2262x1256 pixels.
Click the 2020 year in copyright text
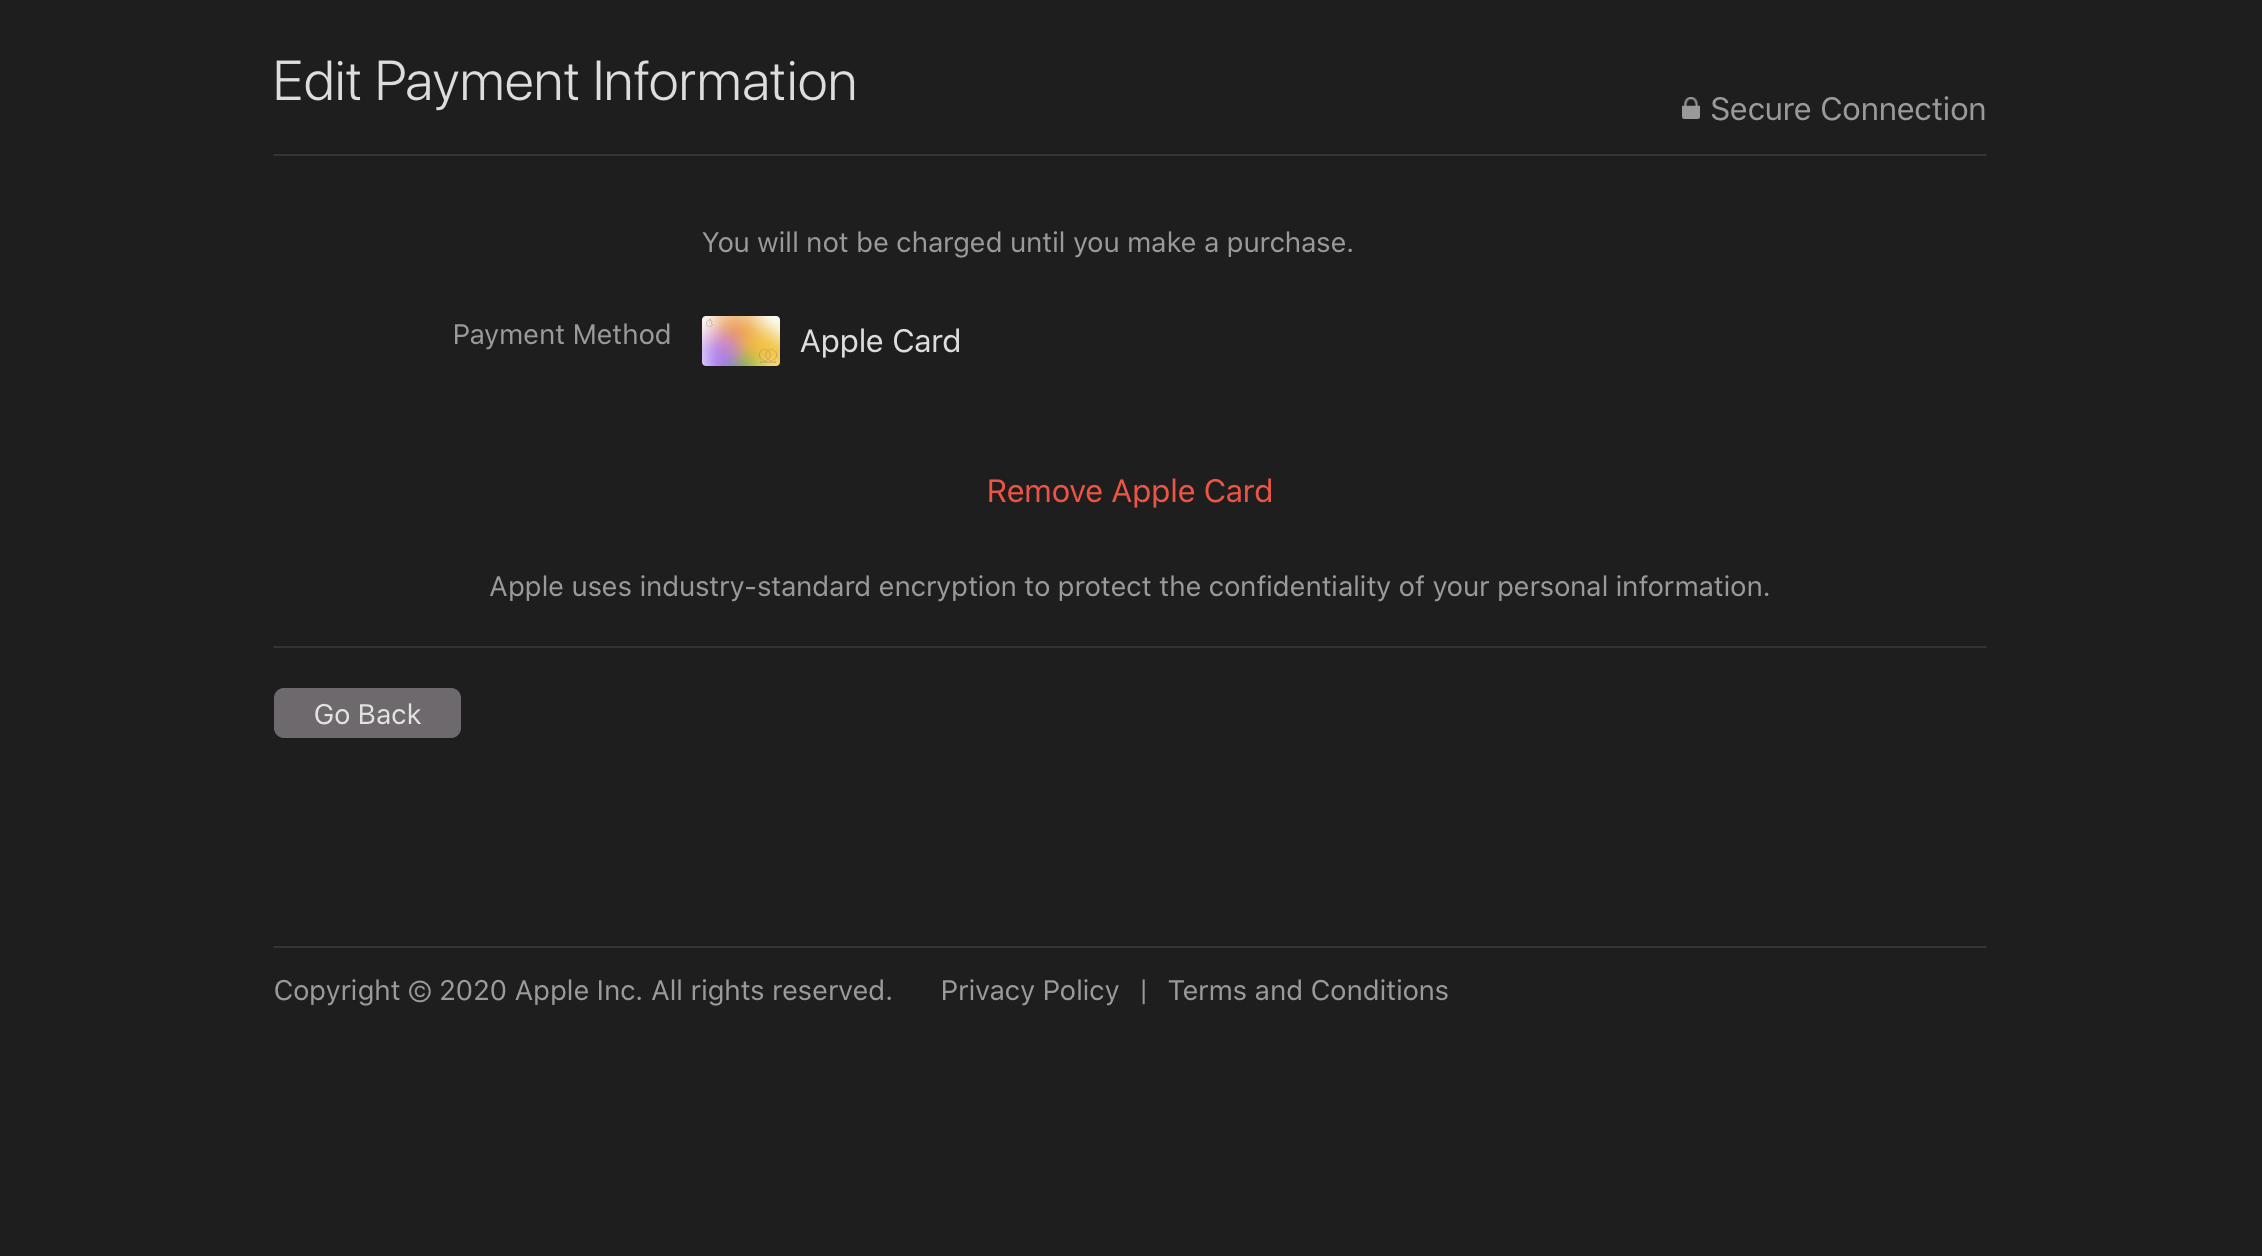pyautogui.click(x=473, y=990)
